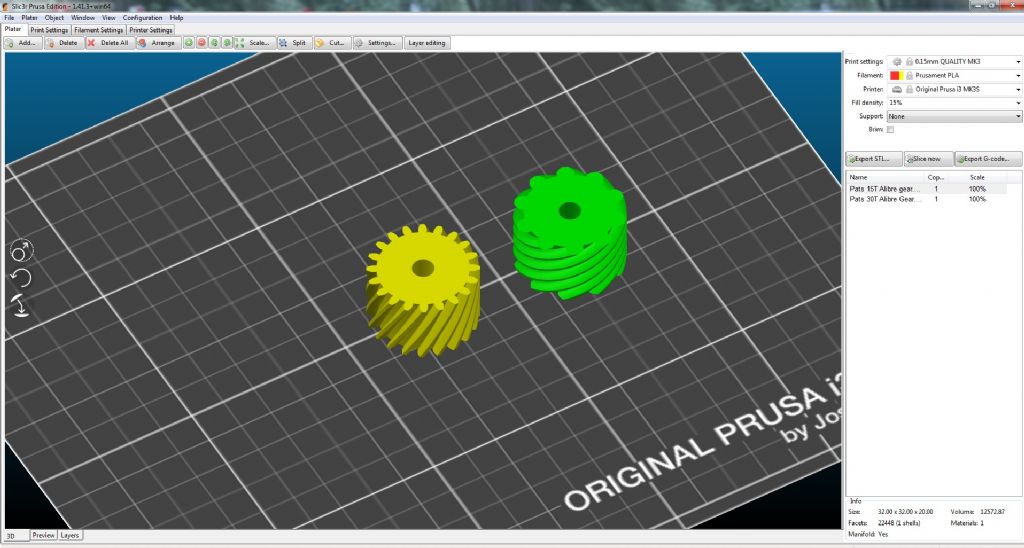Select the Layers tab at the bottom
Image resolution: width=1024 pixels, height=548 pixels.
(x=70, y=536)
